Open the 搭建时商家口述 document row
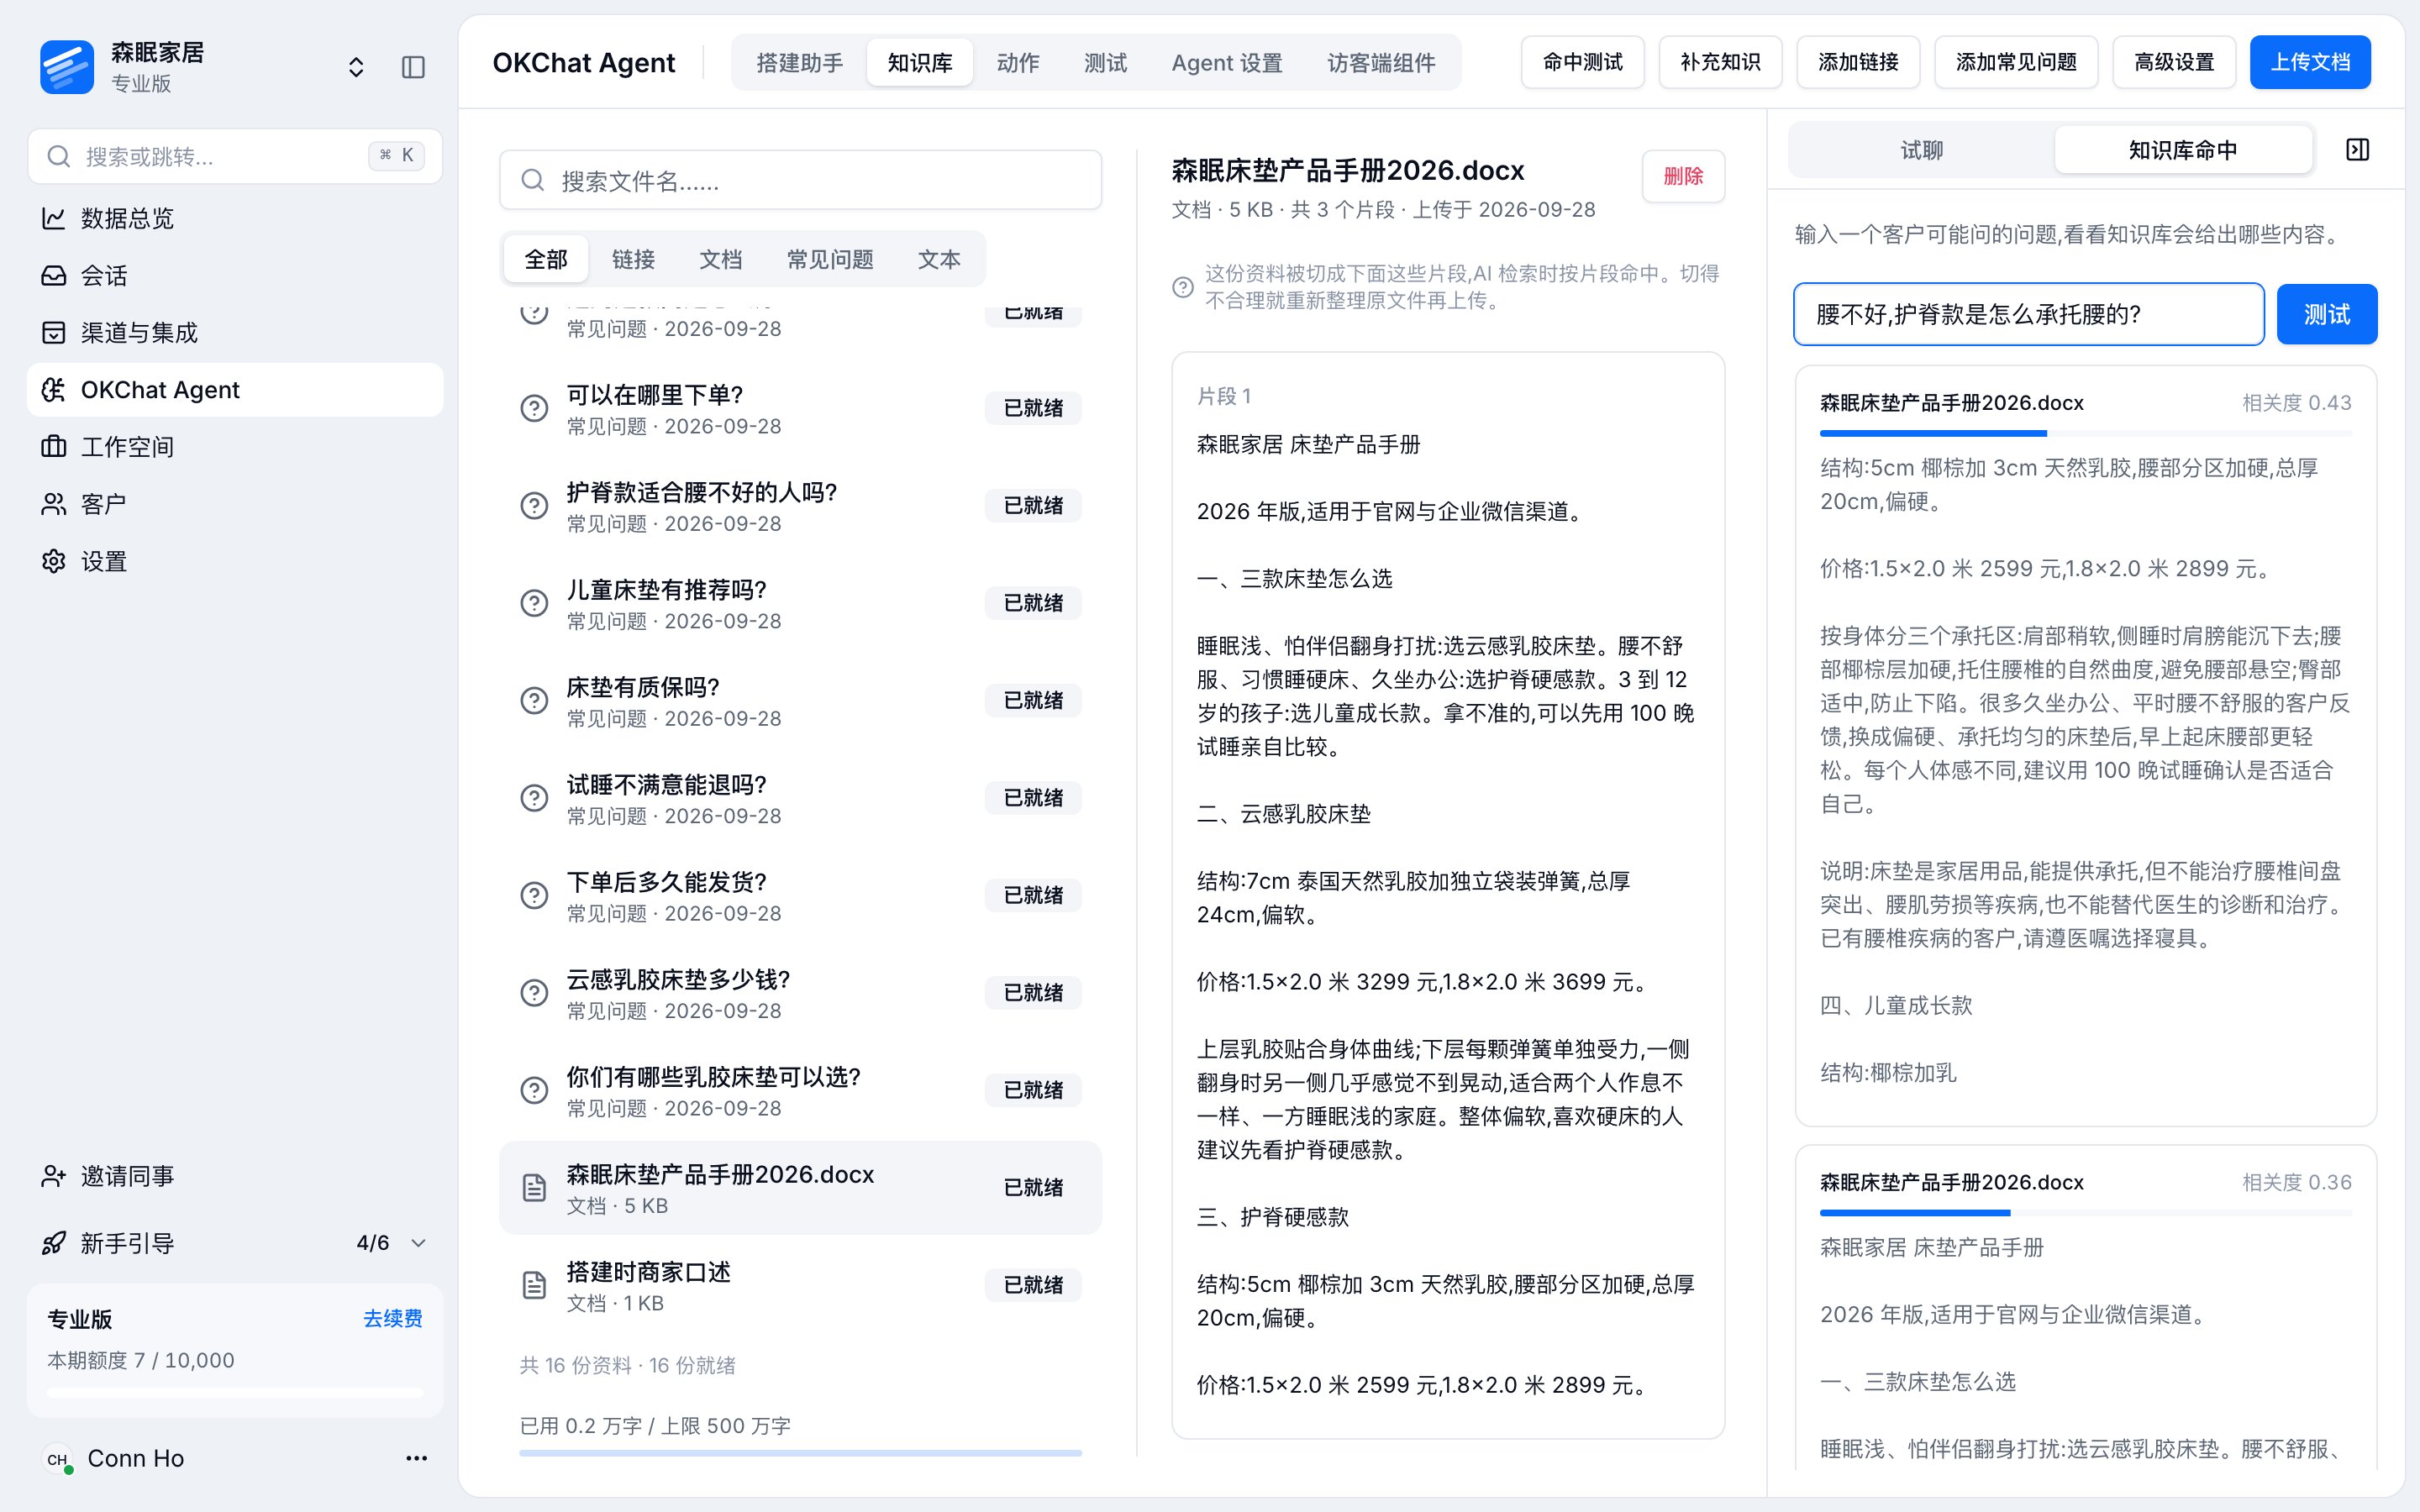Image resolution: width=2420 pixels, height=1512 pixels. pyautogui.click(x=800, y=1285)
